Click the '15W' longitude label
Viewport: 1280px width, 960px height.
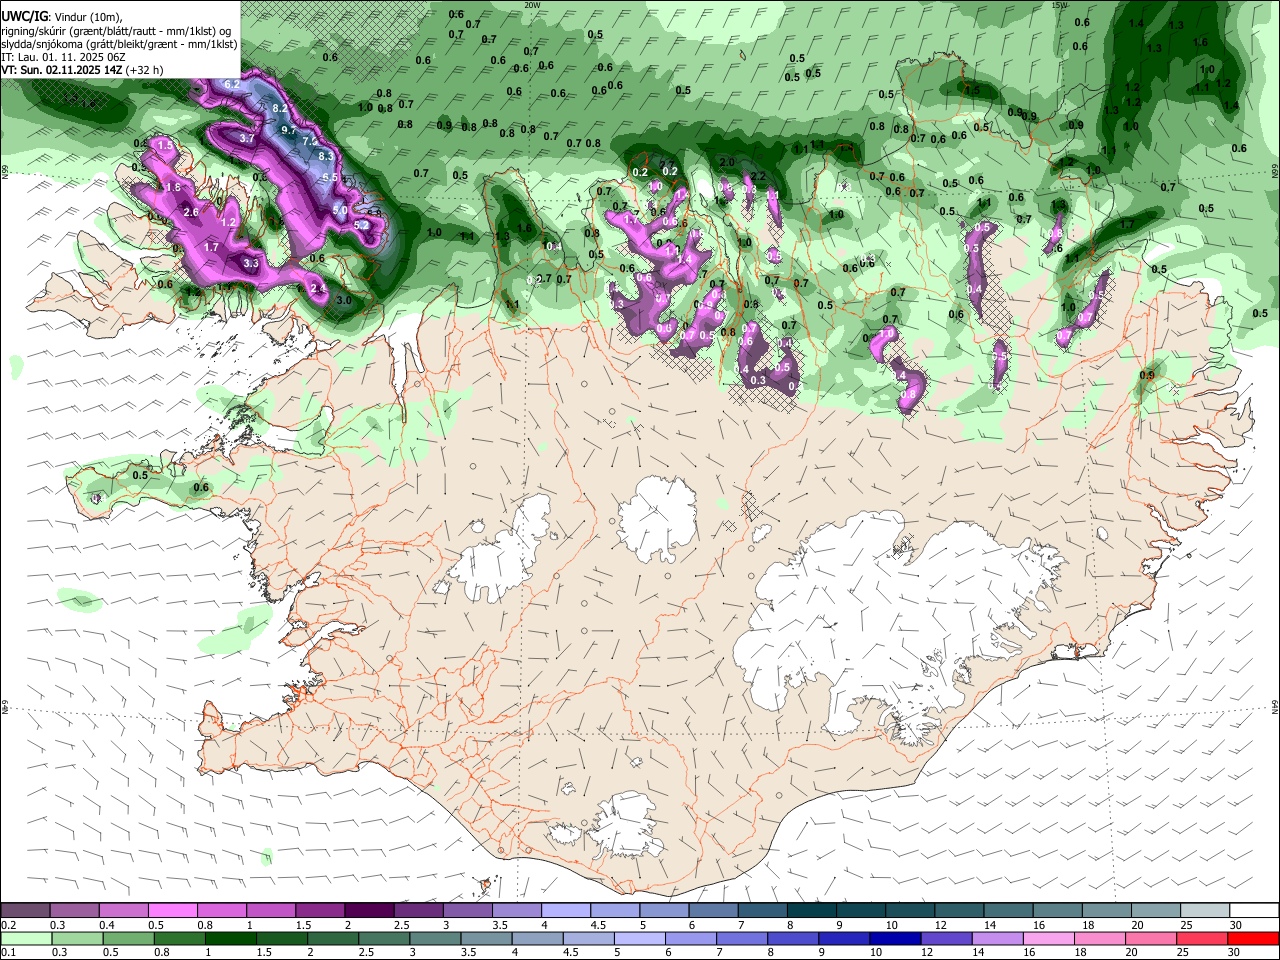tap(1060, 5)
